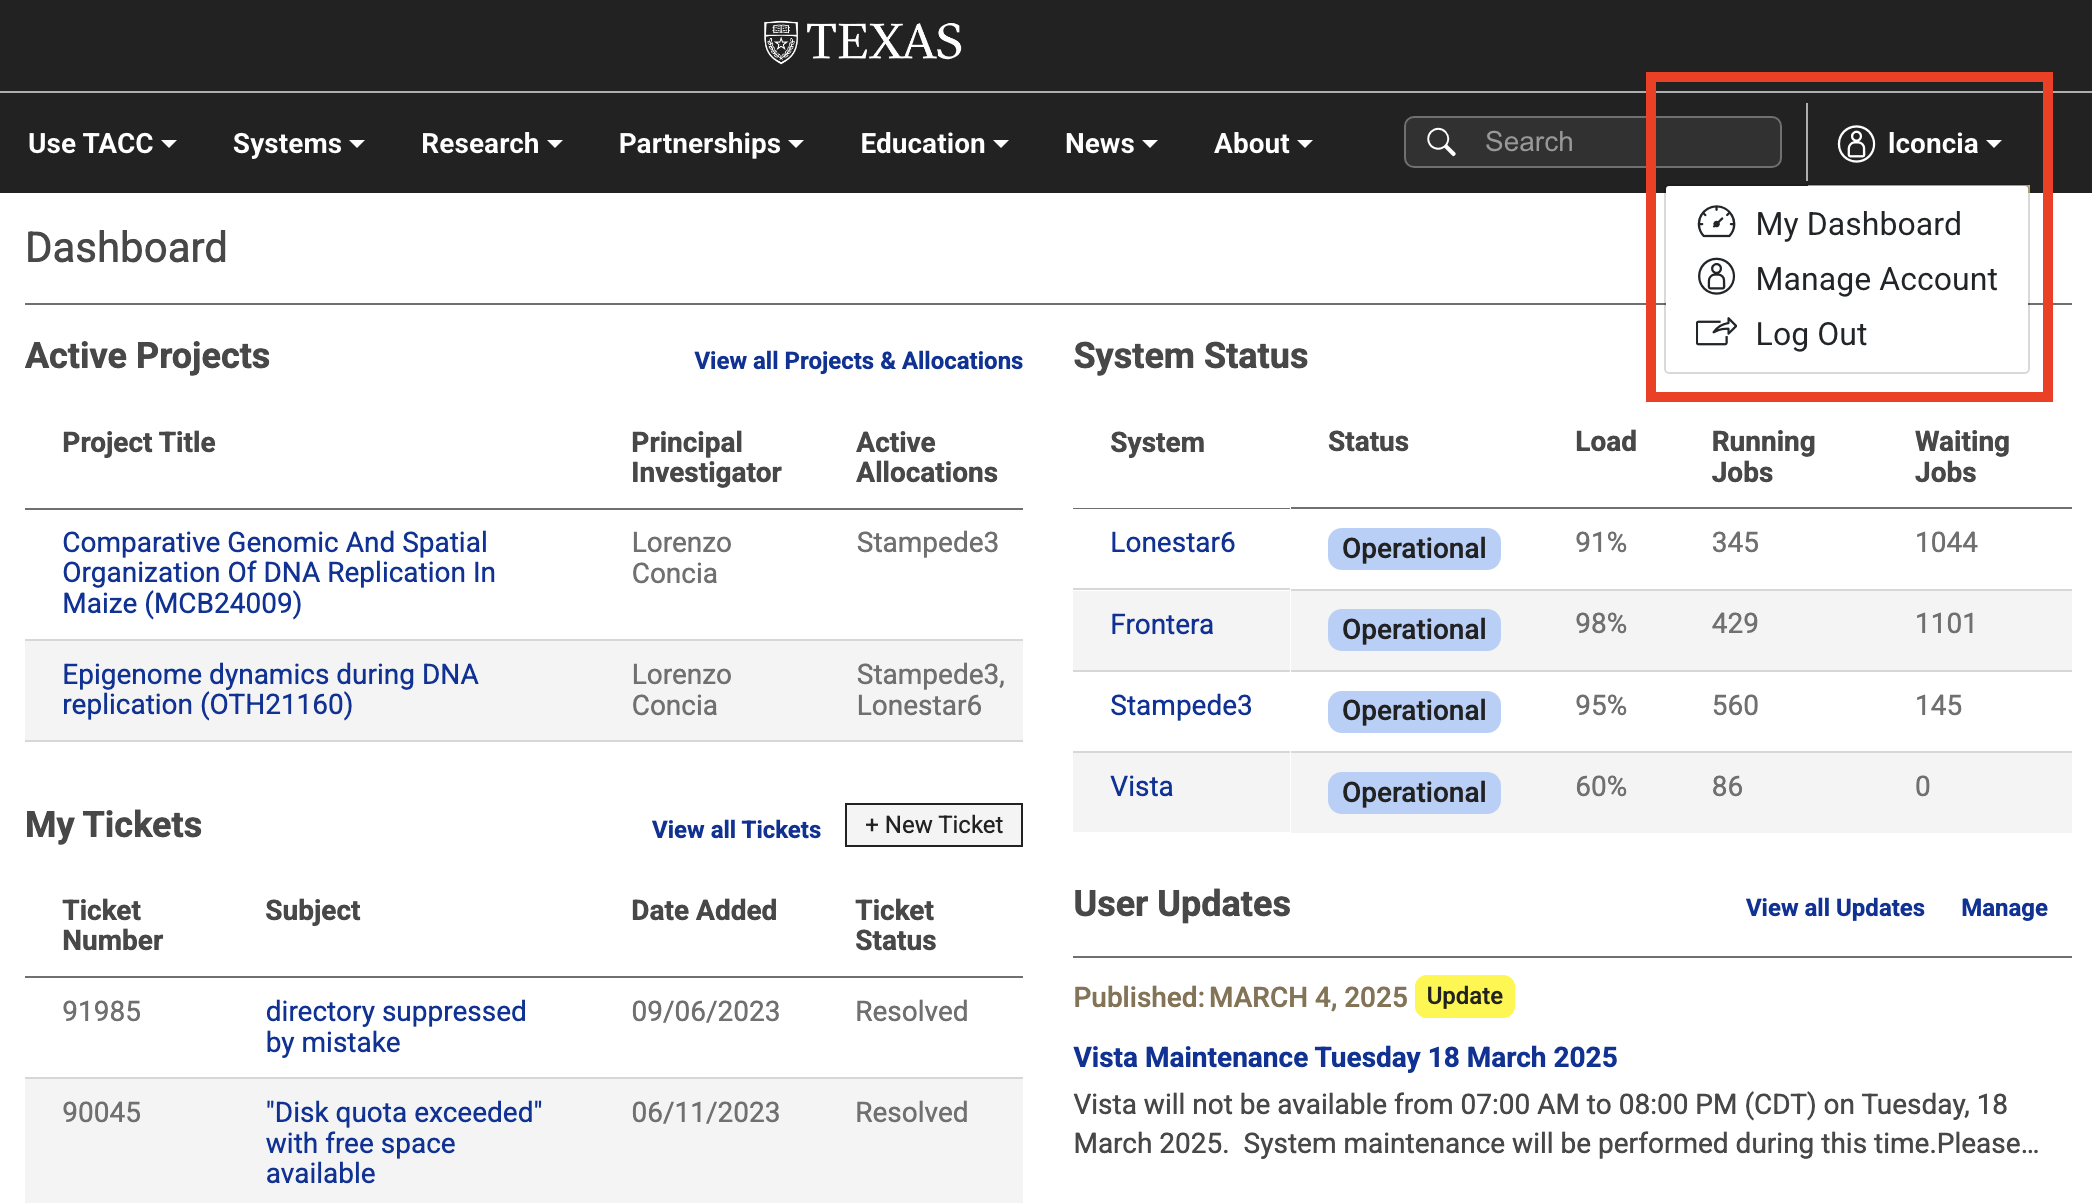This screenshot has height=1203, width=2092.
Task: Open the Frontera system link
Action: [1161, 624]
